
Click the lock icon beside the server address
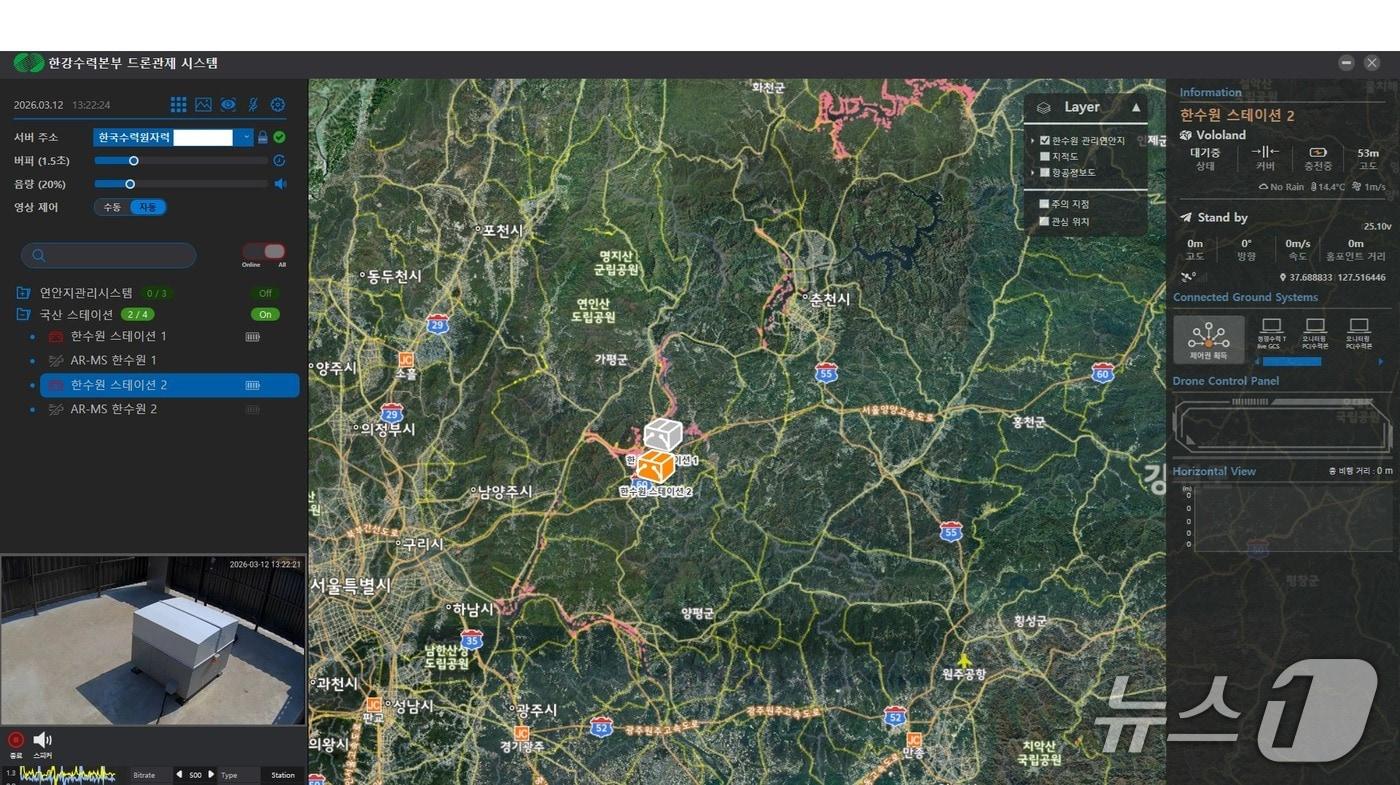click(x=263, y=137)
